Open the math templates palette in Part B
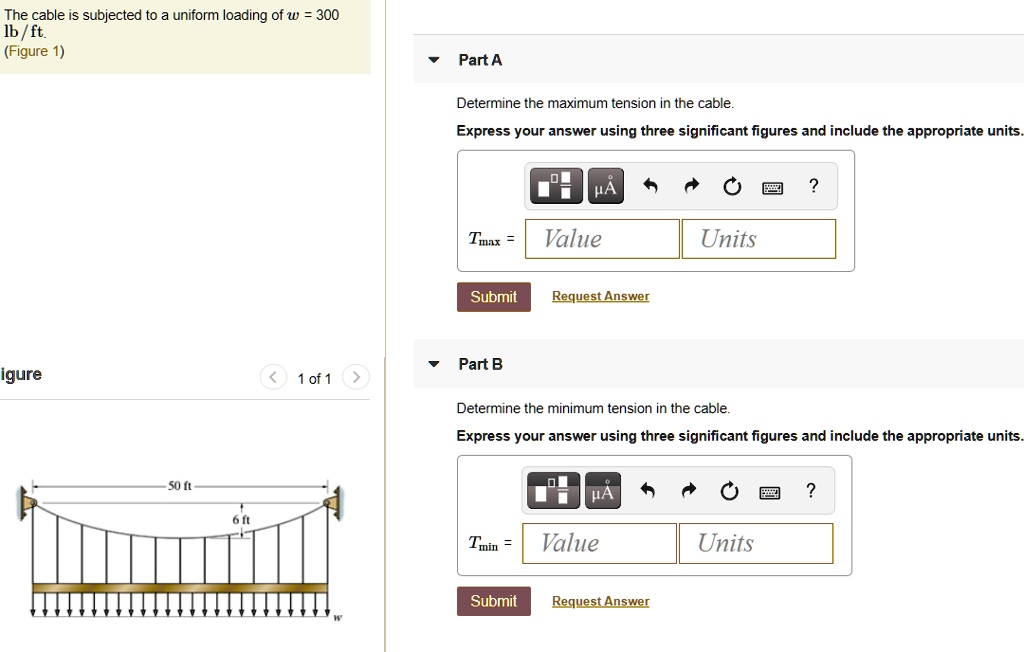Viewport: 1024px width, 652px height. [552, 490]
